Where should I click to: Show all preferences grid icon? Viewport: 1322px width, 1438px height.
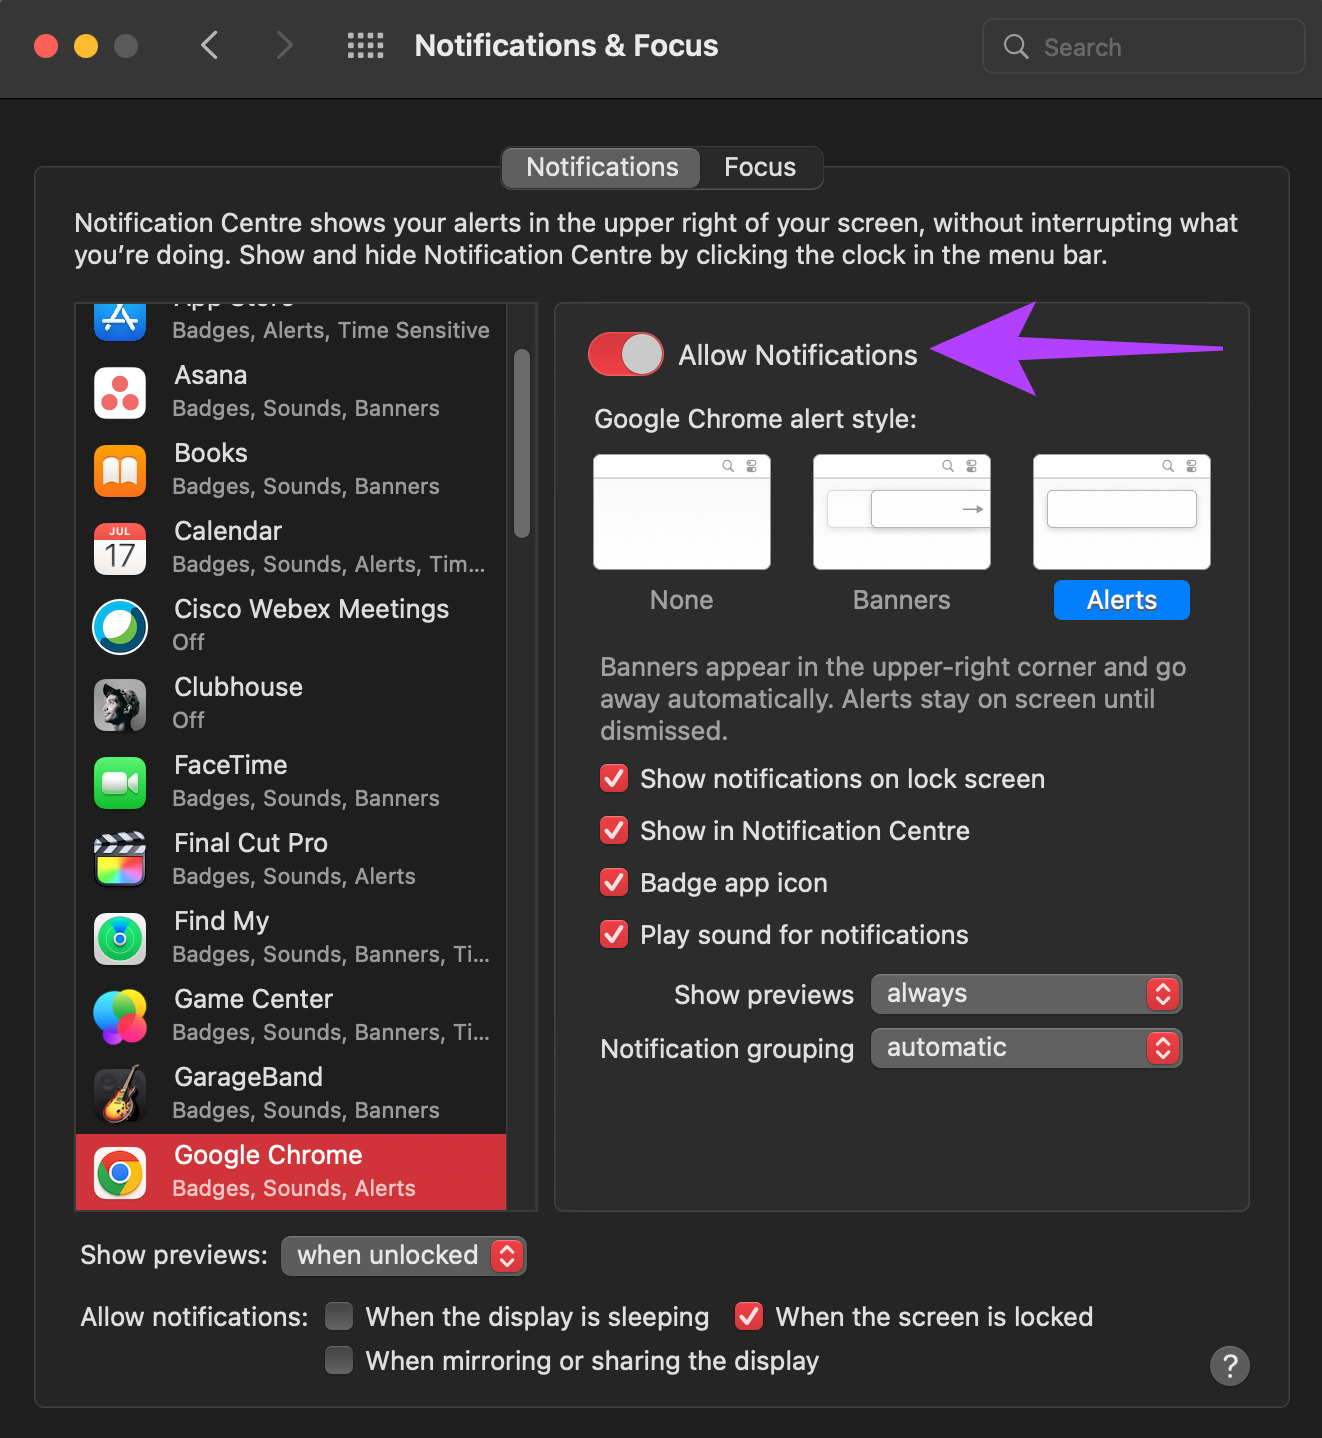[x=365, y=45]
